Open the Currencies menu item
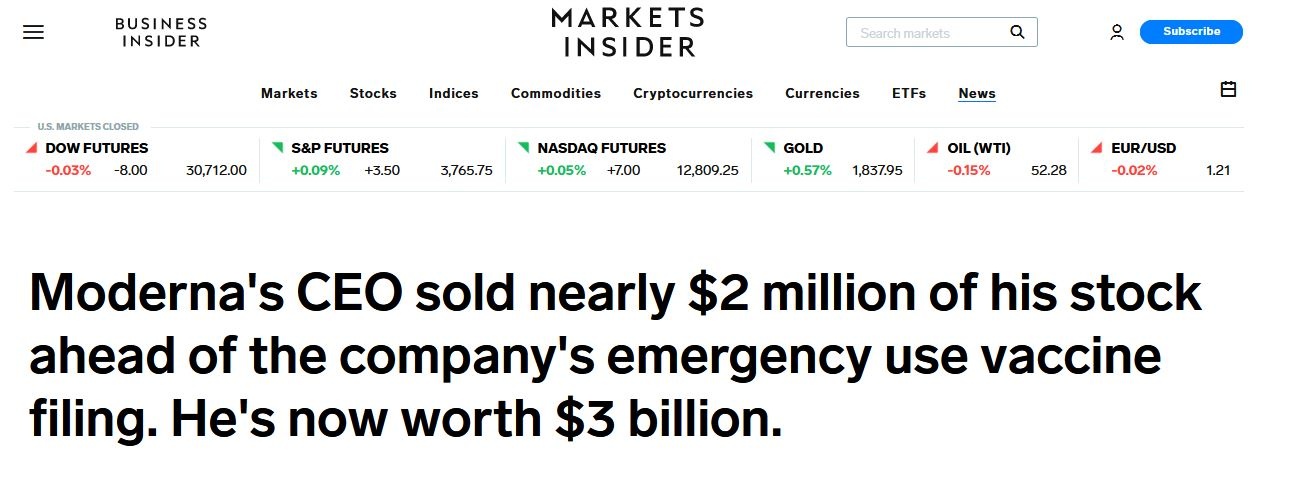This screenshot has height=485, width=1296. pos(822,93)
